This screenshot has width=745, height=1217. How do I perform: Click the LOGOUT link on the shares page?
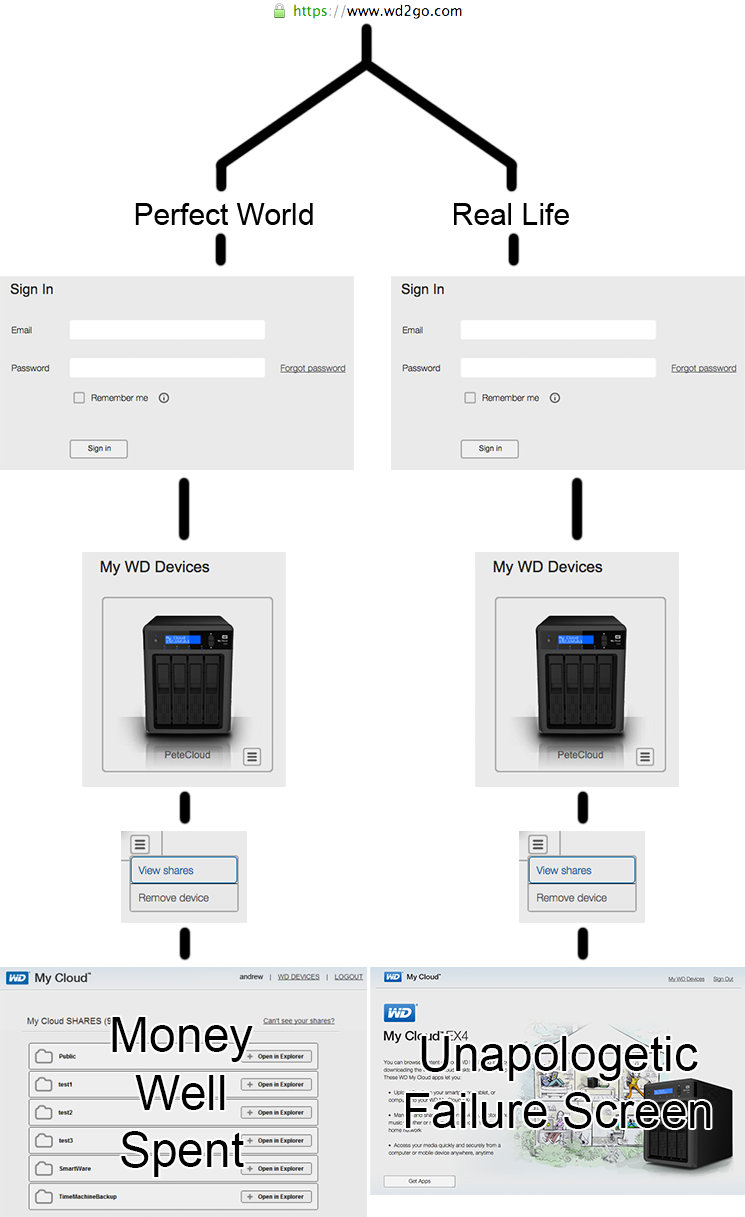[349, 977]
